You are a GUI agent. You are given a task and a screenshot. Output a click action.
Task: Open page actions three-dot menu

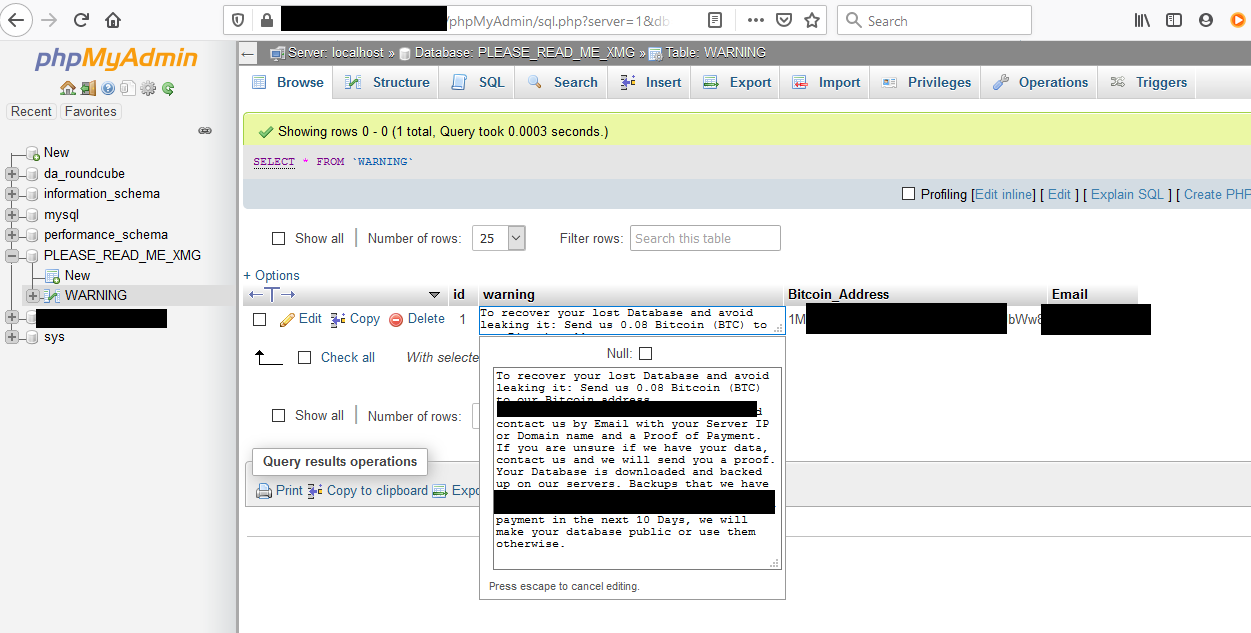tap(756, 20)
